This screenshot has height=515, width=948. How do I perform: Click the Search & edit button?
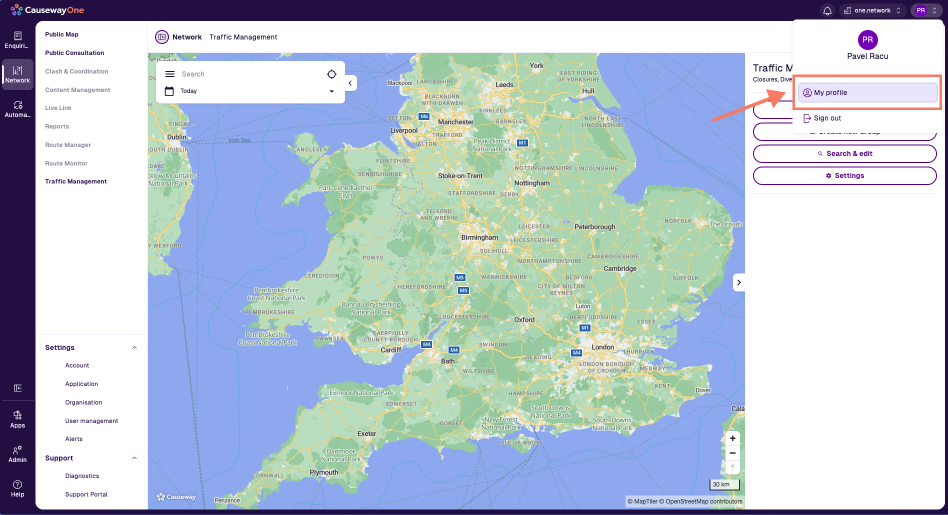844,154
